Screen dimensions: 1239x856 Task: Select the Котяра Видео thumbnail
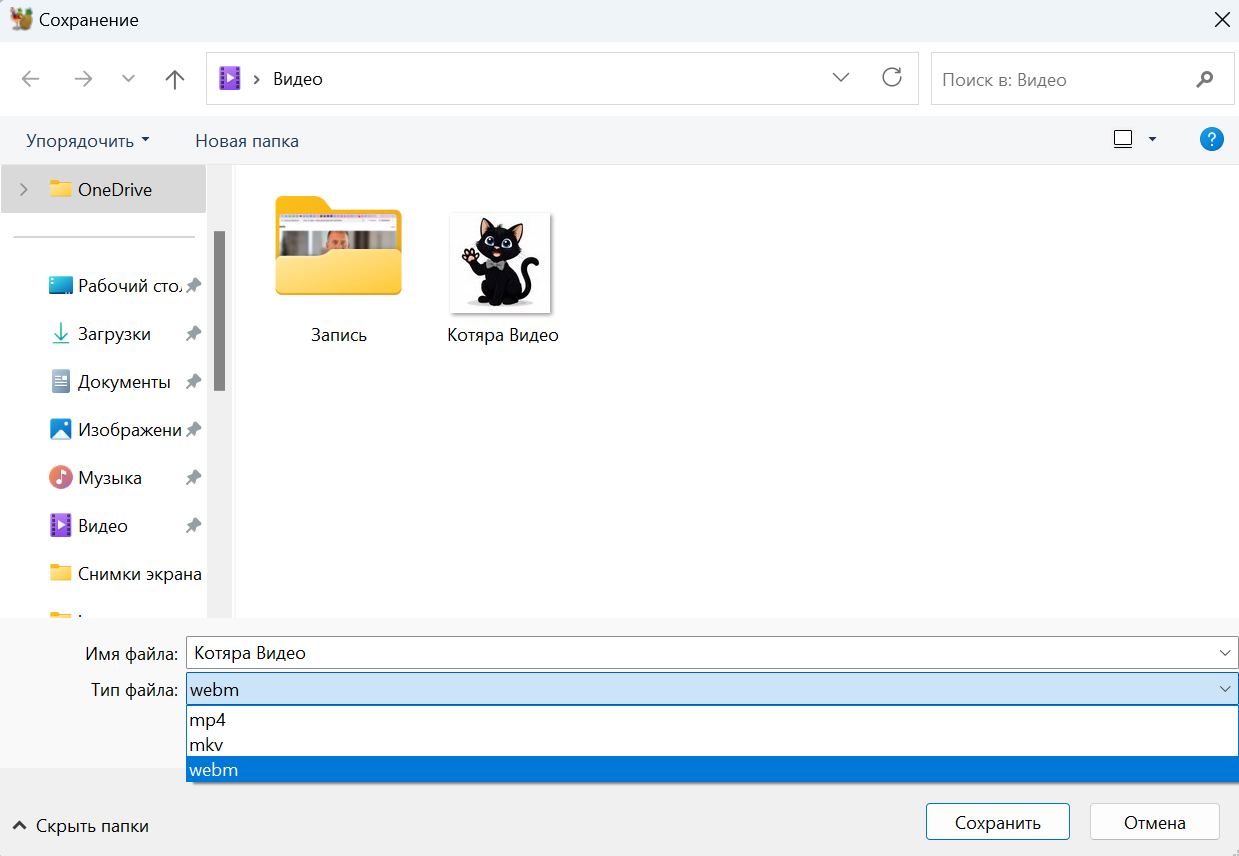pyautogui.click(x=501, y=263)
